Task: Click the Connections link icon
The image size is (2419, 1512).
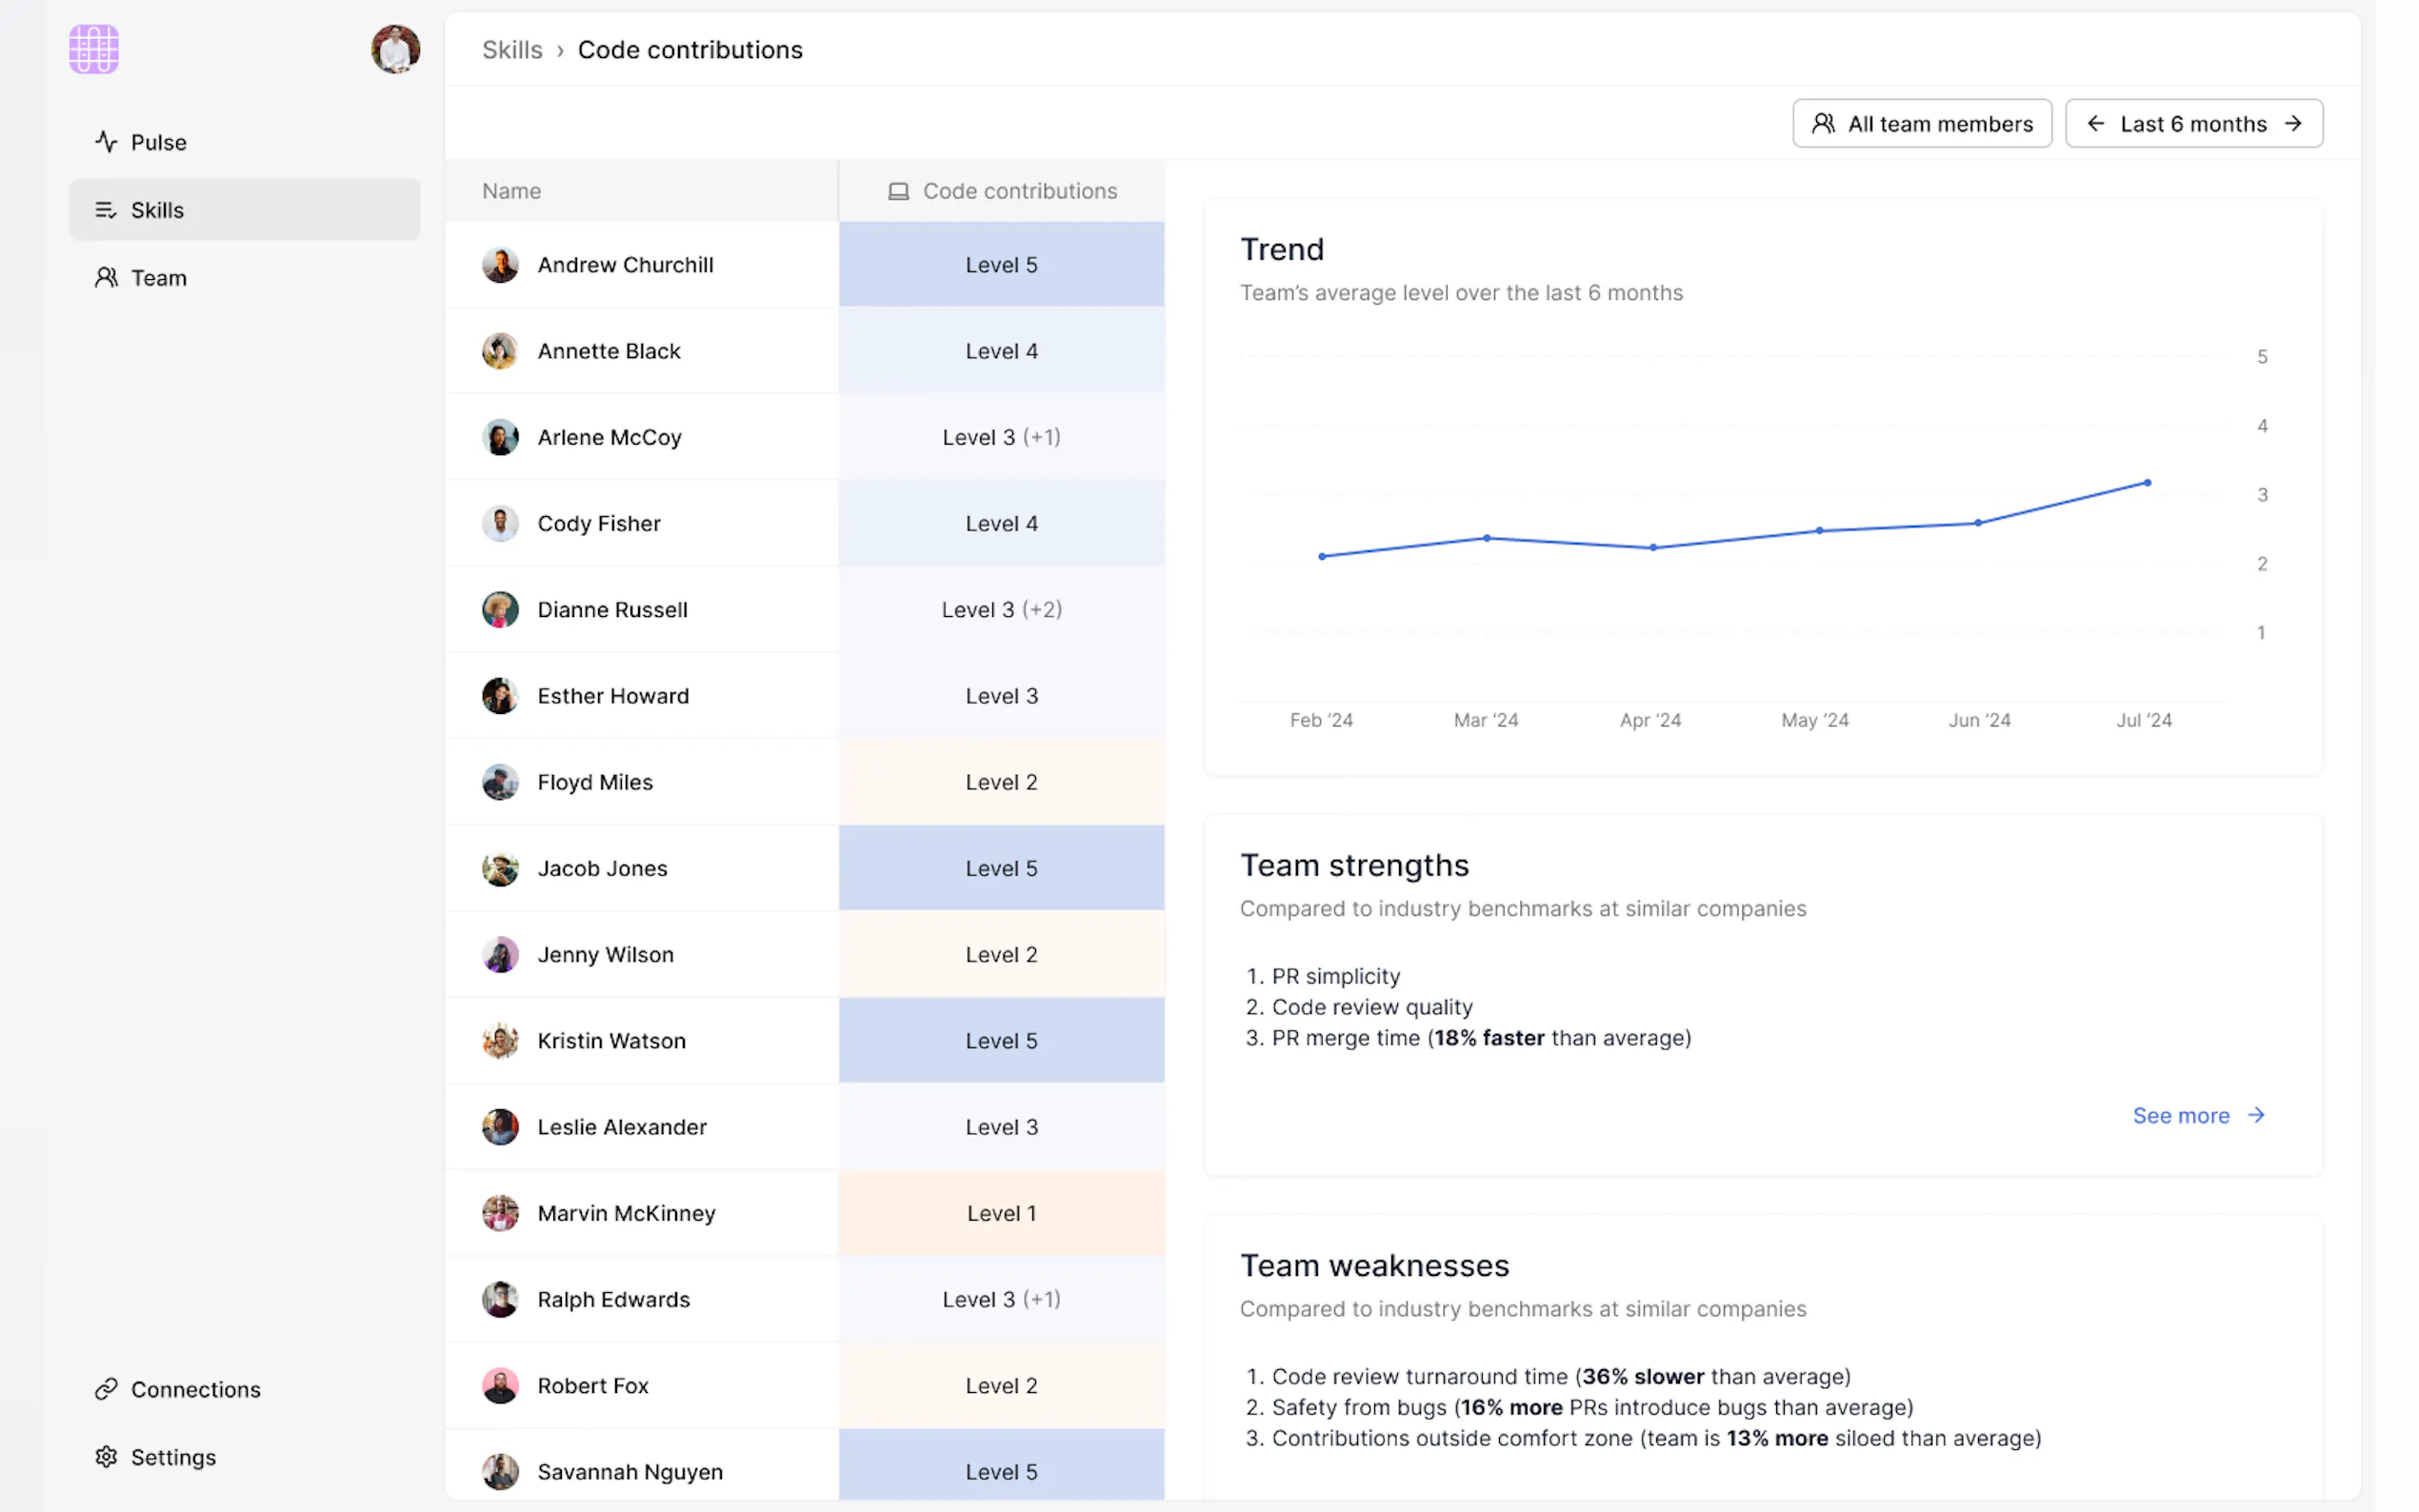Action: coord(106,1389)
